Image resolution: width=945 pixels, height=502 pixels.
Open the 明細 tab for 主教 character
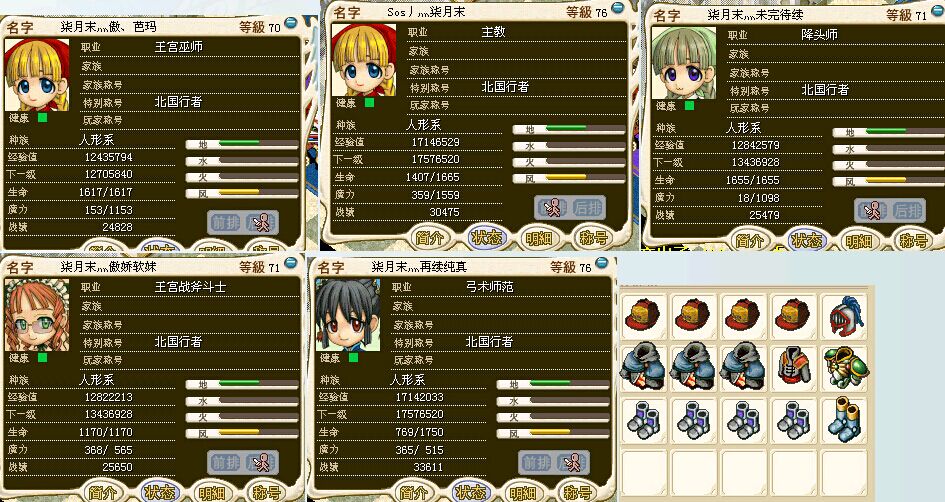pyautogui.click(x=539, y=238)
